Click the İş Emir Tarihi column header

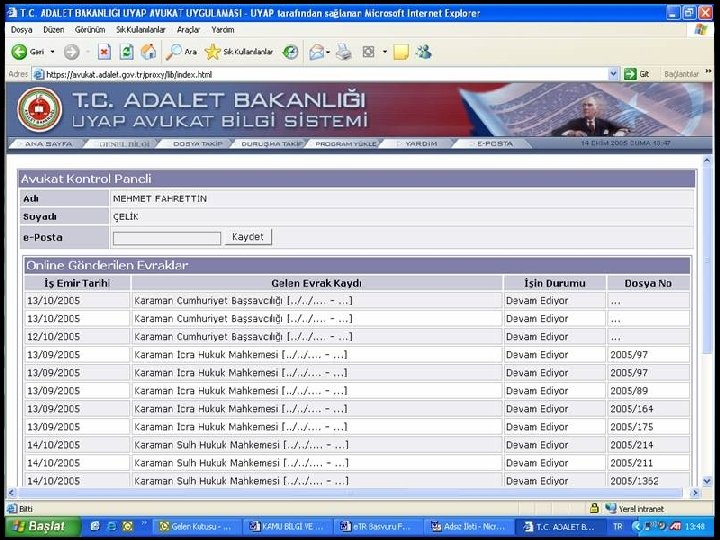pos(77,283)
